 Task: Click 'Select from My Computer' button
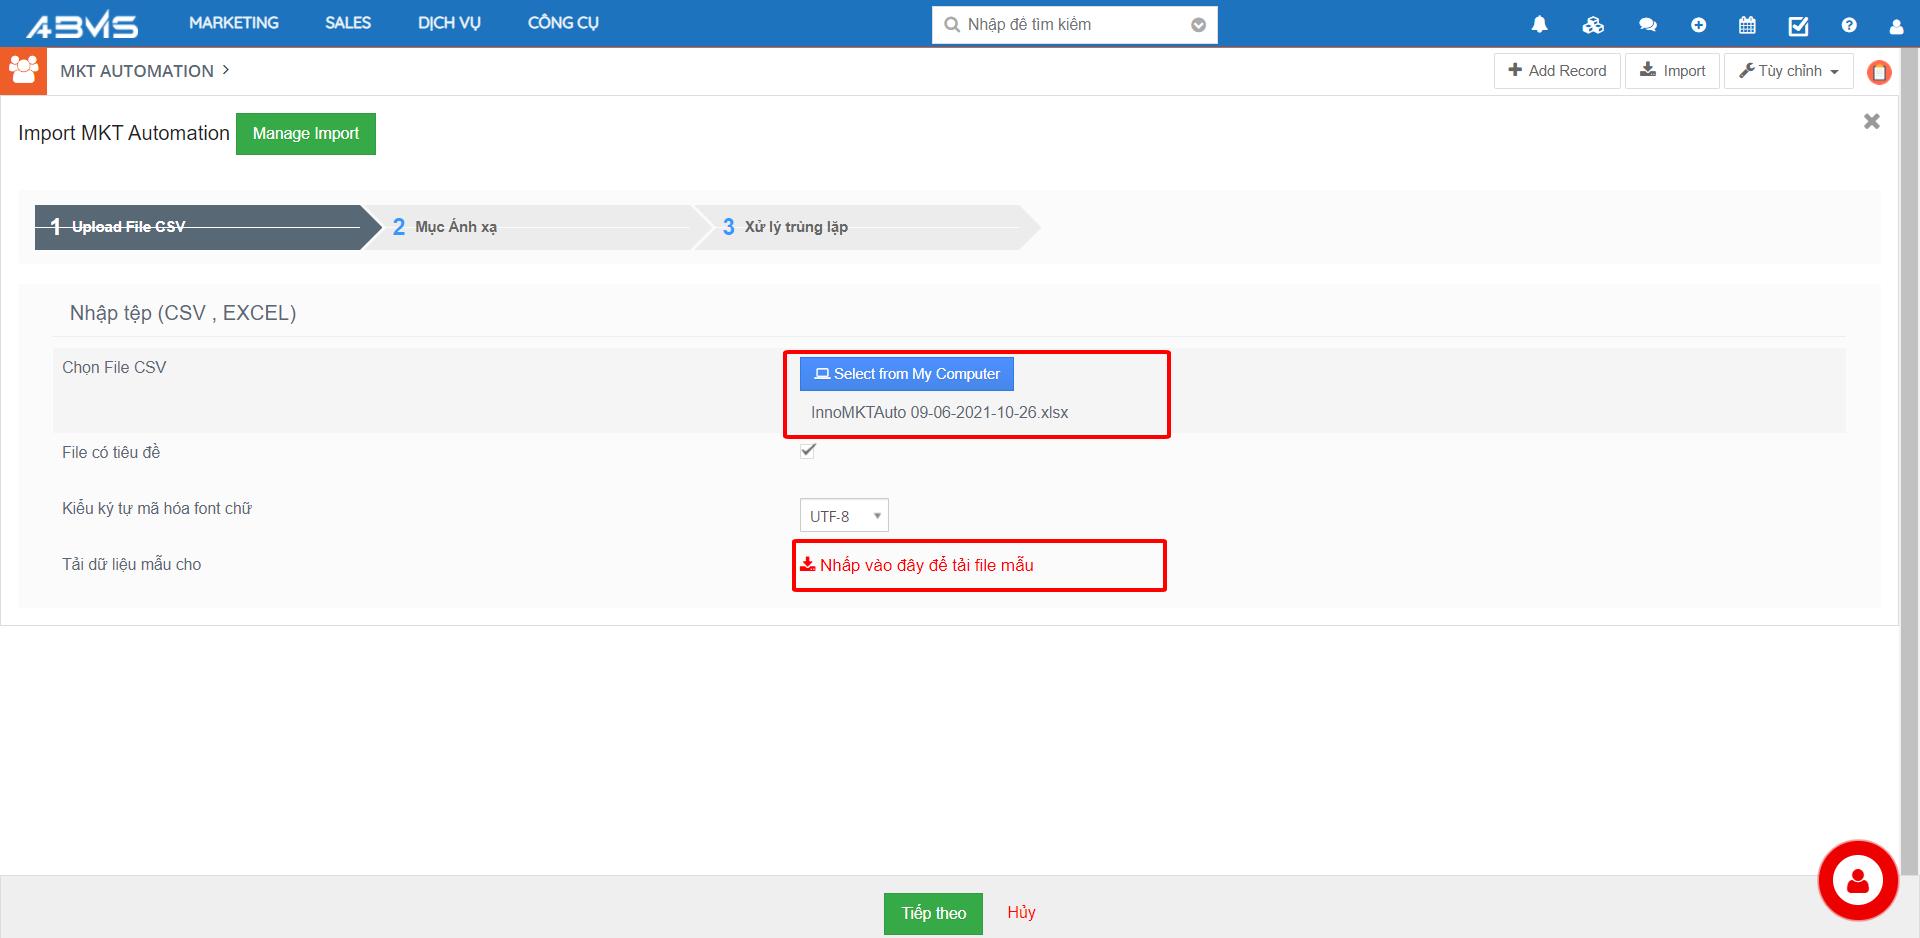pyautogui.click(x=906, y=374)
